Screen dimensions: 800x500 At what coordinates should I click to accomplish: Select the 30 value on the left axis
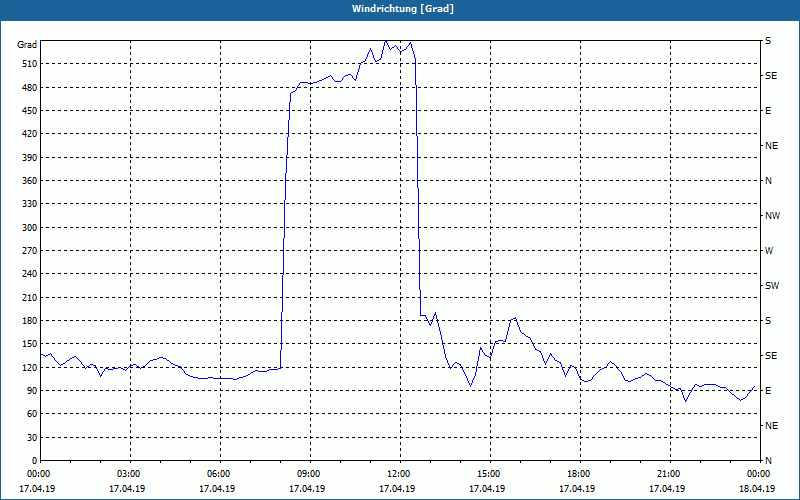(x=32, y=438)
